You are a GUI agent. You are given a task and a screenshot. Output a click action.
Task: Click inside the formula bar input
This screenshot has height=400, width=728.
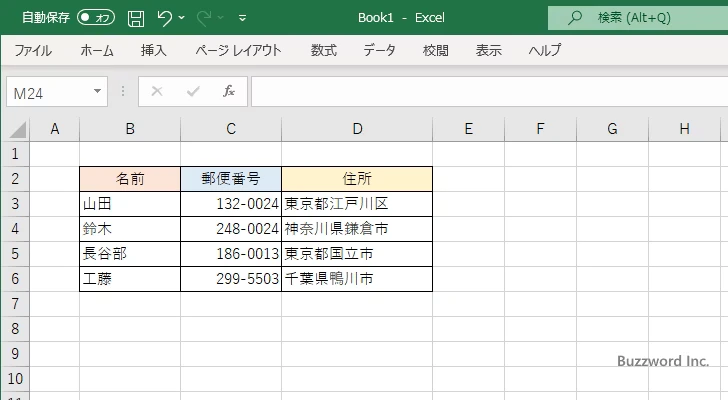[x=489, y=92]
